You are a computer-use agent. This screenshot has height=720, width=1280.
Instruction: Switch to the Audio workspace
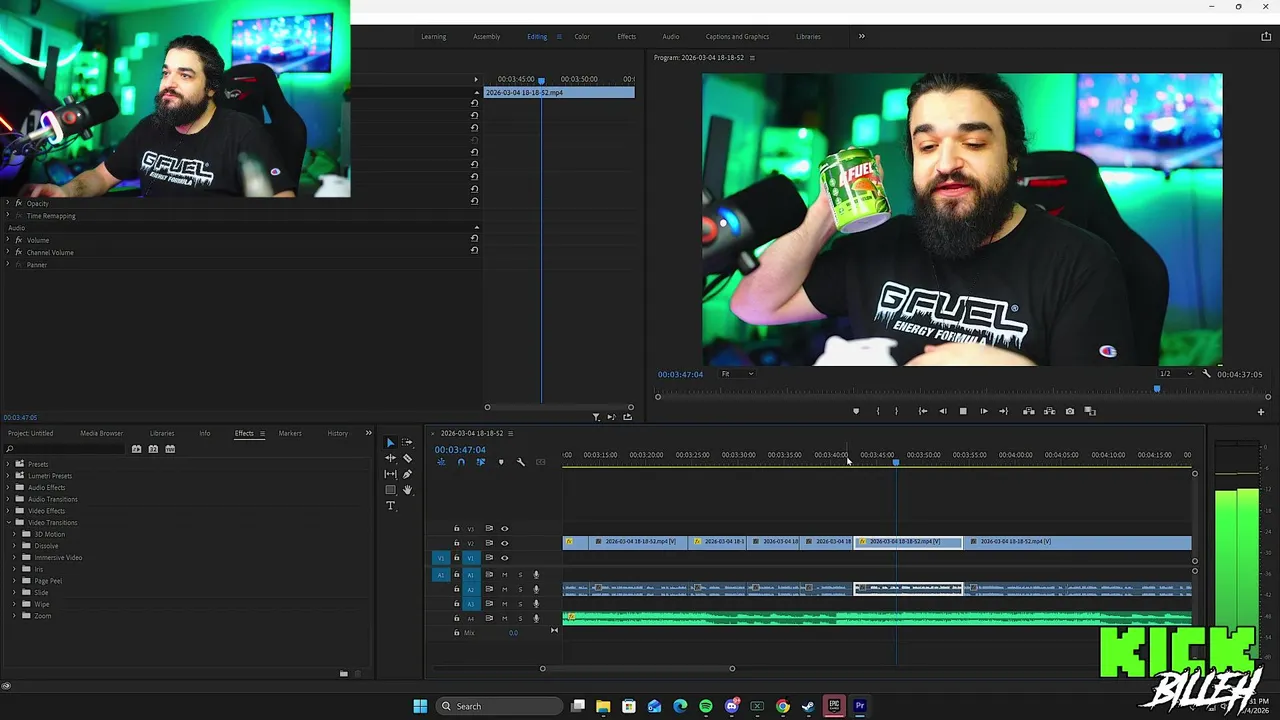point(671,36)
